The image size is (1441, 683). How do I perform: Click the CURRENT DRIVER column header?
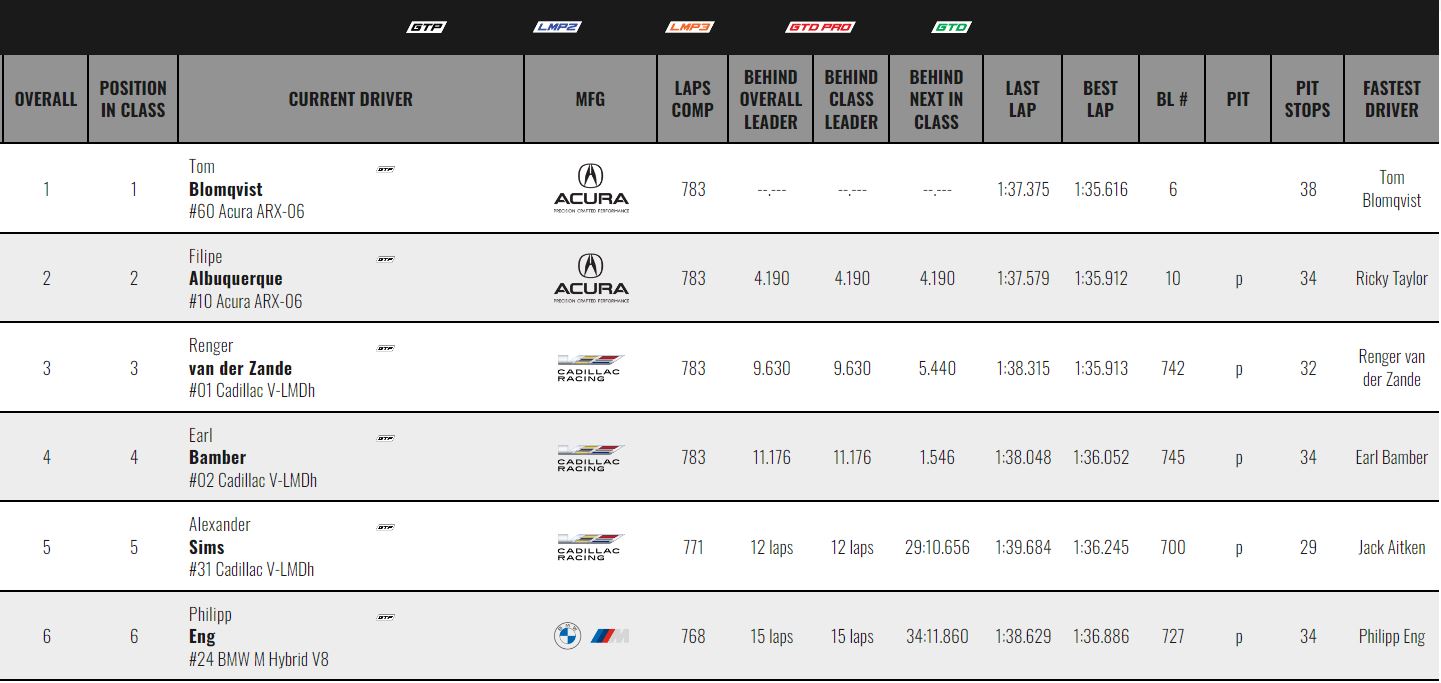pyautogui.click(x=351, y=99)
